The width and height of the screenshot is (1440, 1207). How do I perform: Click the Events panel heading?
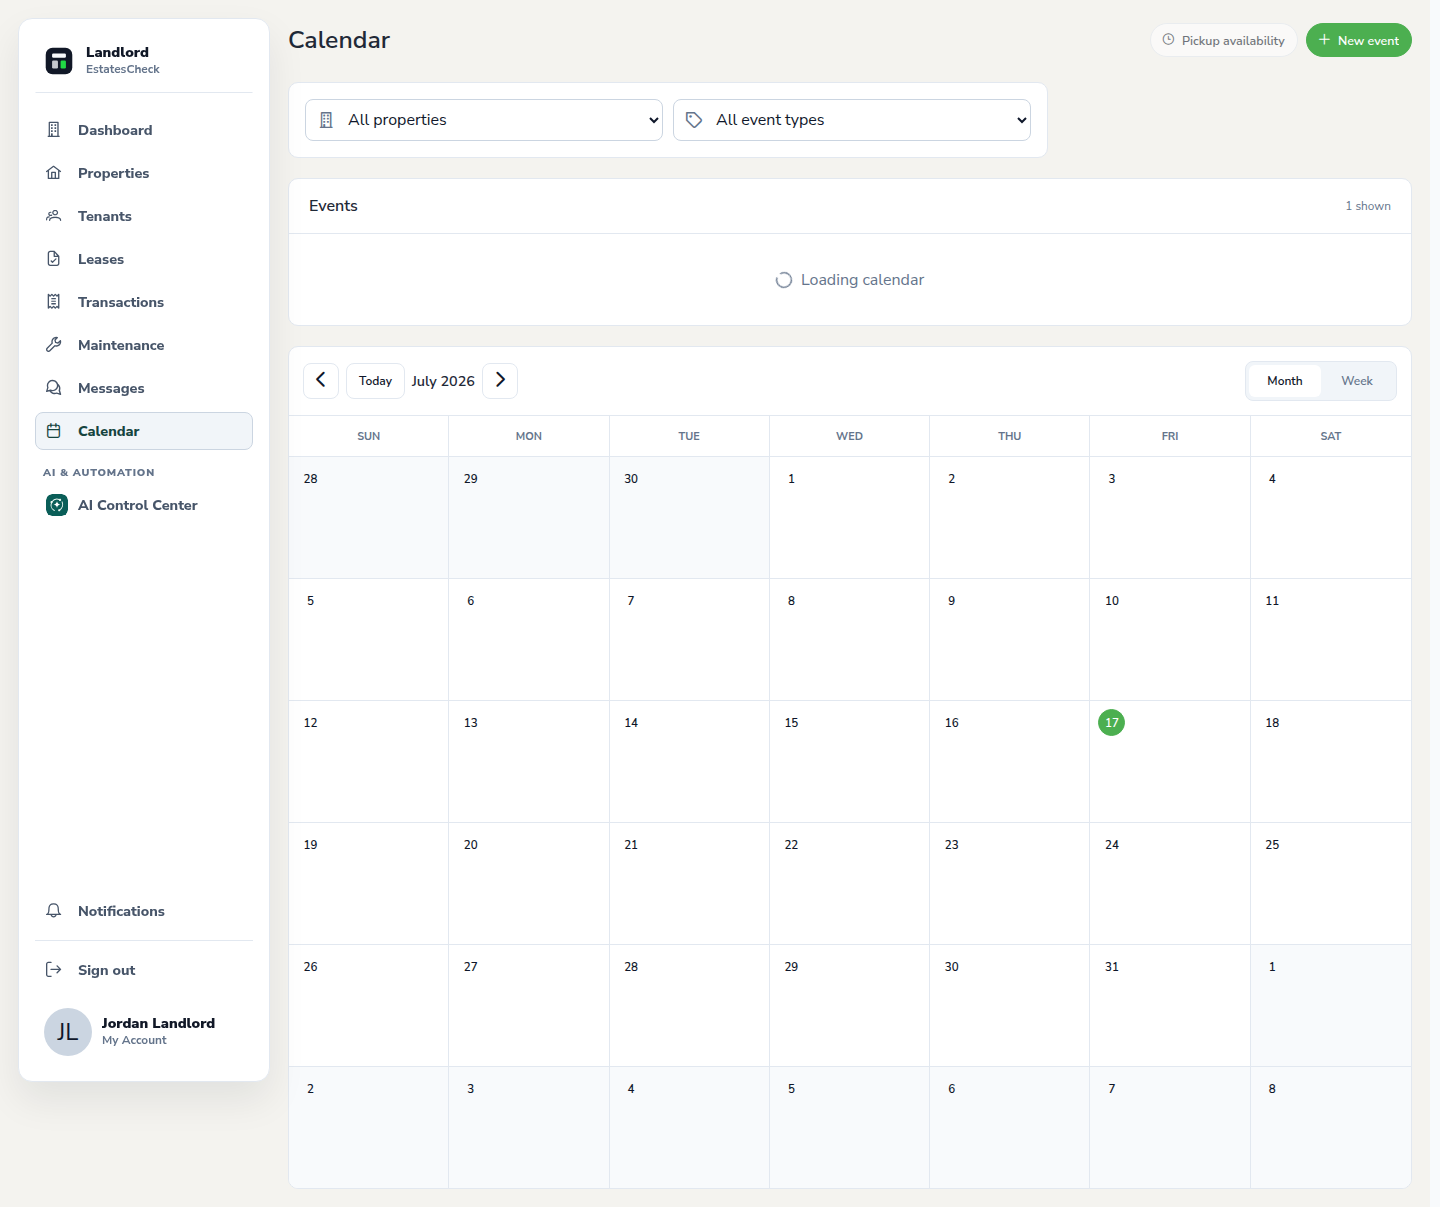pyautogui.click(x=333, y=206)
